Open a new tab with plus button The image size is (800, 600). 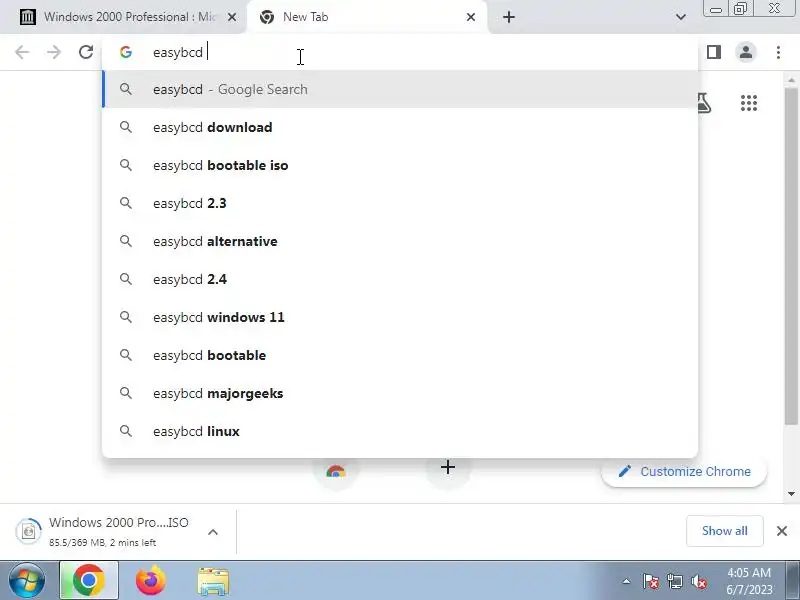[x=509, y=17]
